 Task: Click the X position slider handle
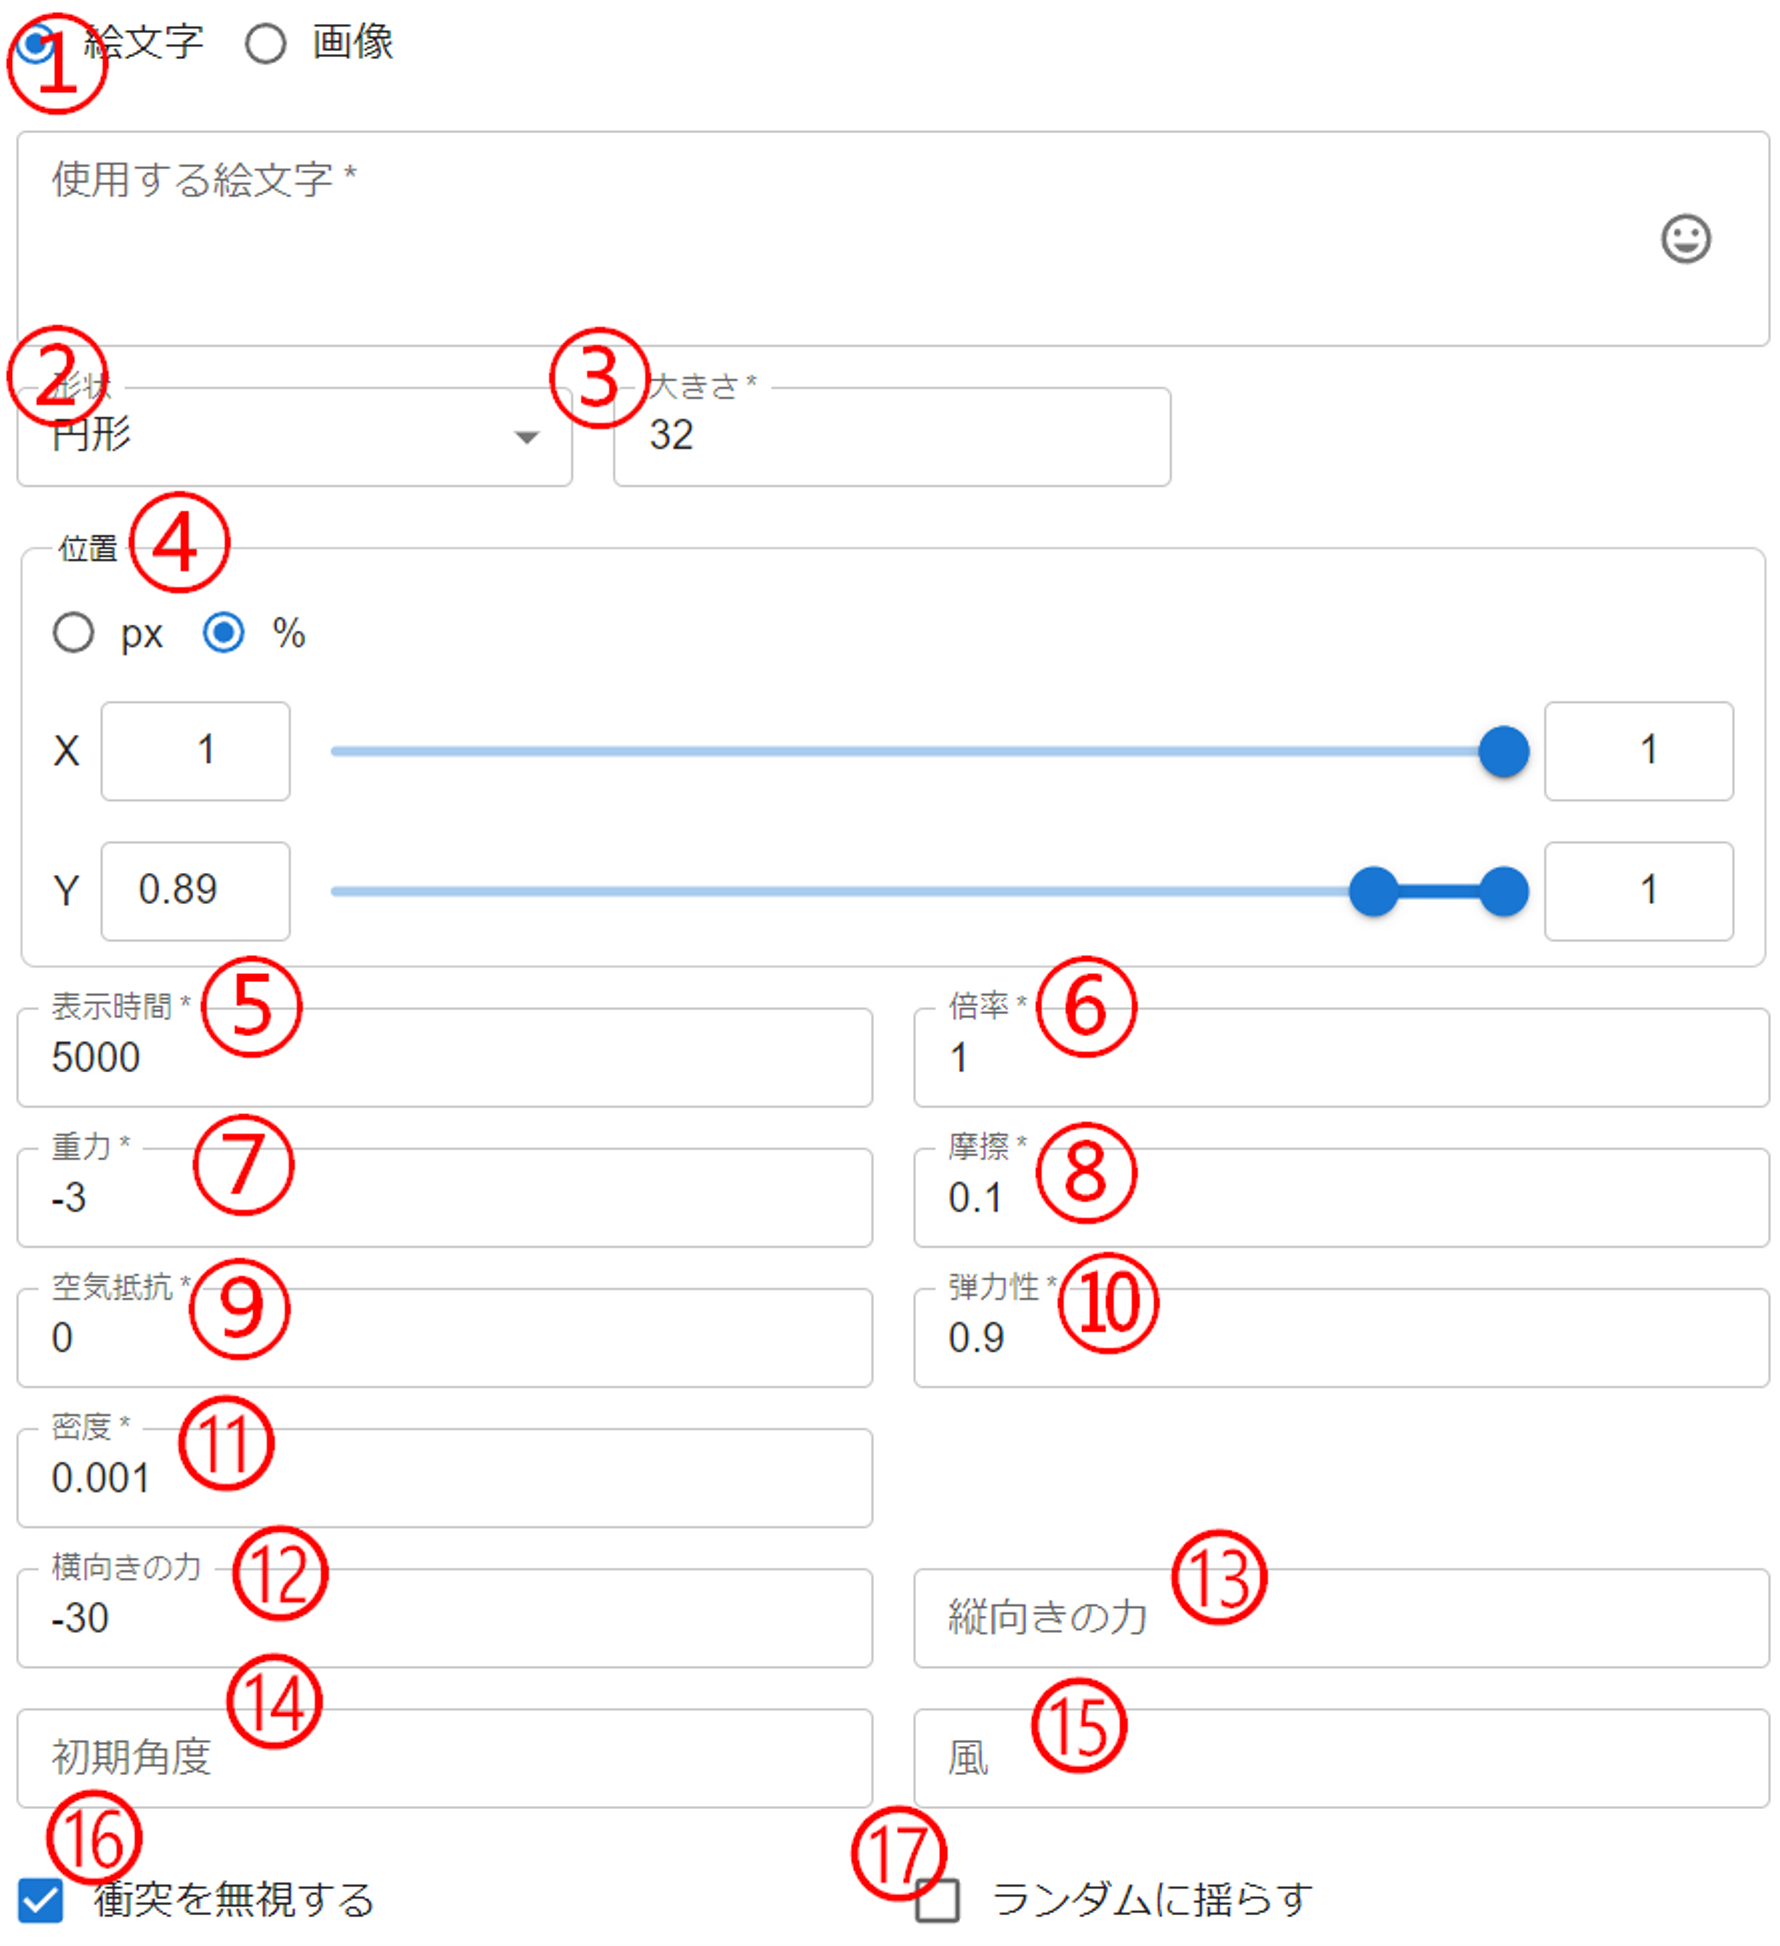(x=1503, y=752)
